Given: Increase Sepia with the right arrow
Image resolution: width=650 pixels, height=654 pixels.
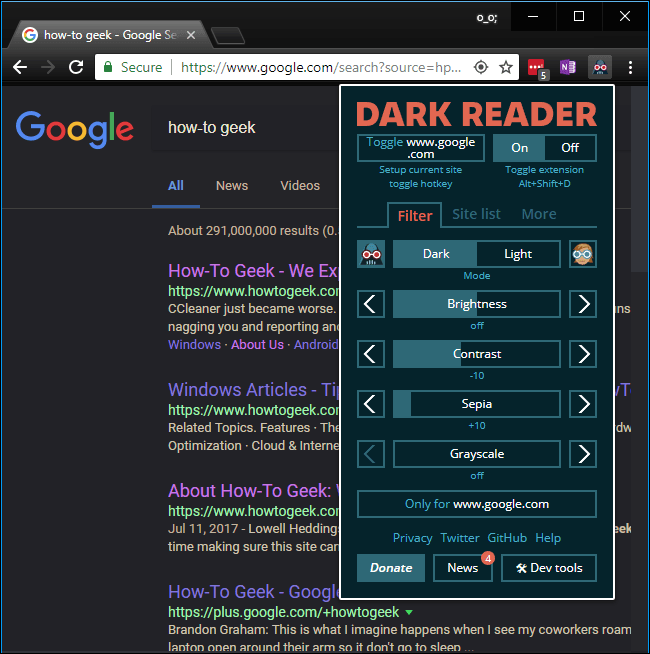Looking at the screenshot, I should [x=583, y=404].
